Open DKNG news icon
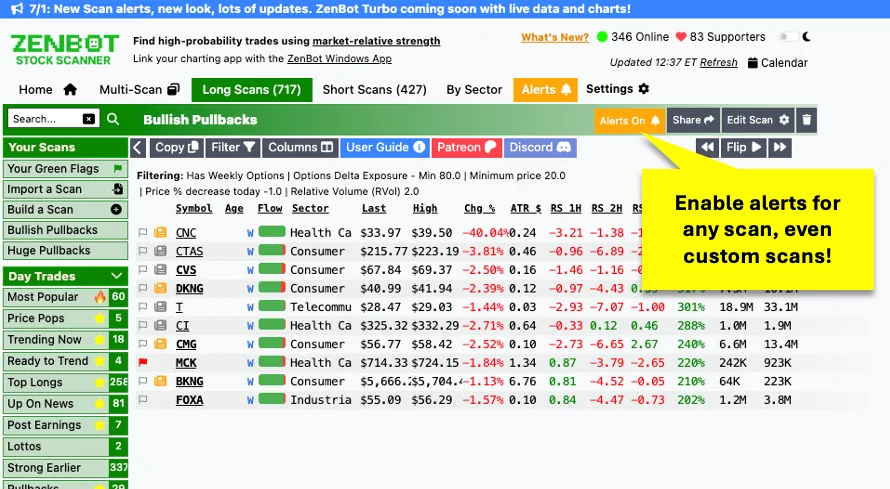 (161, 288)
